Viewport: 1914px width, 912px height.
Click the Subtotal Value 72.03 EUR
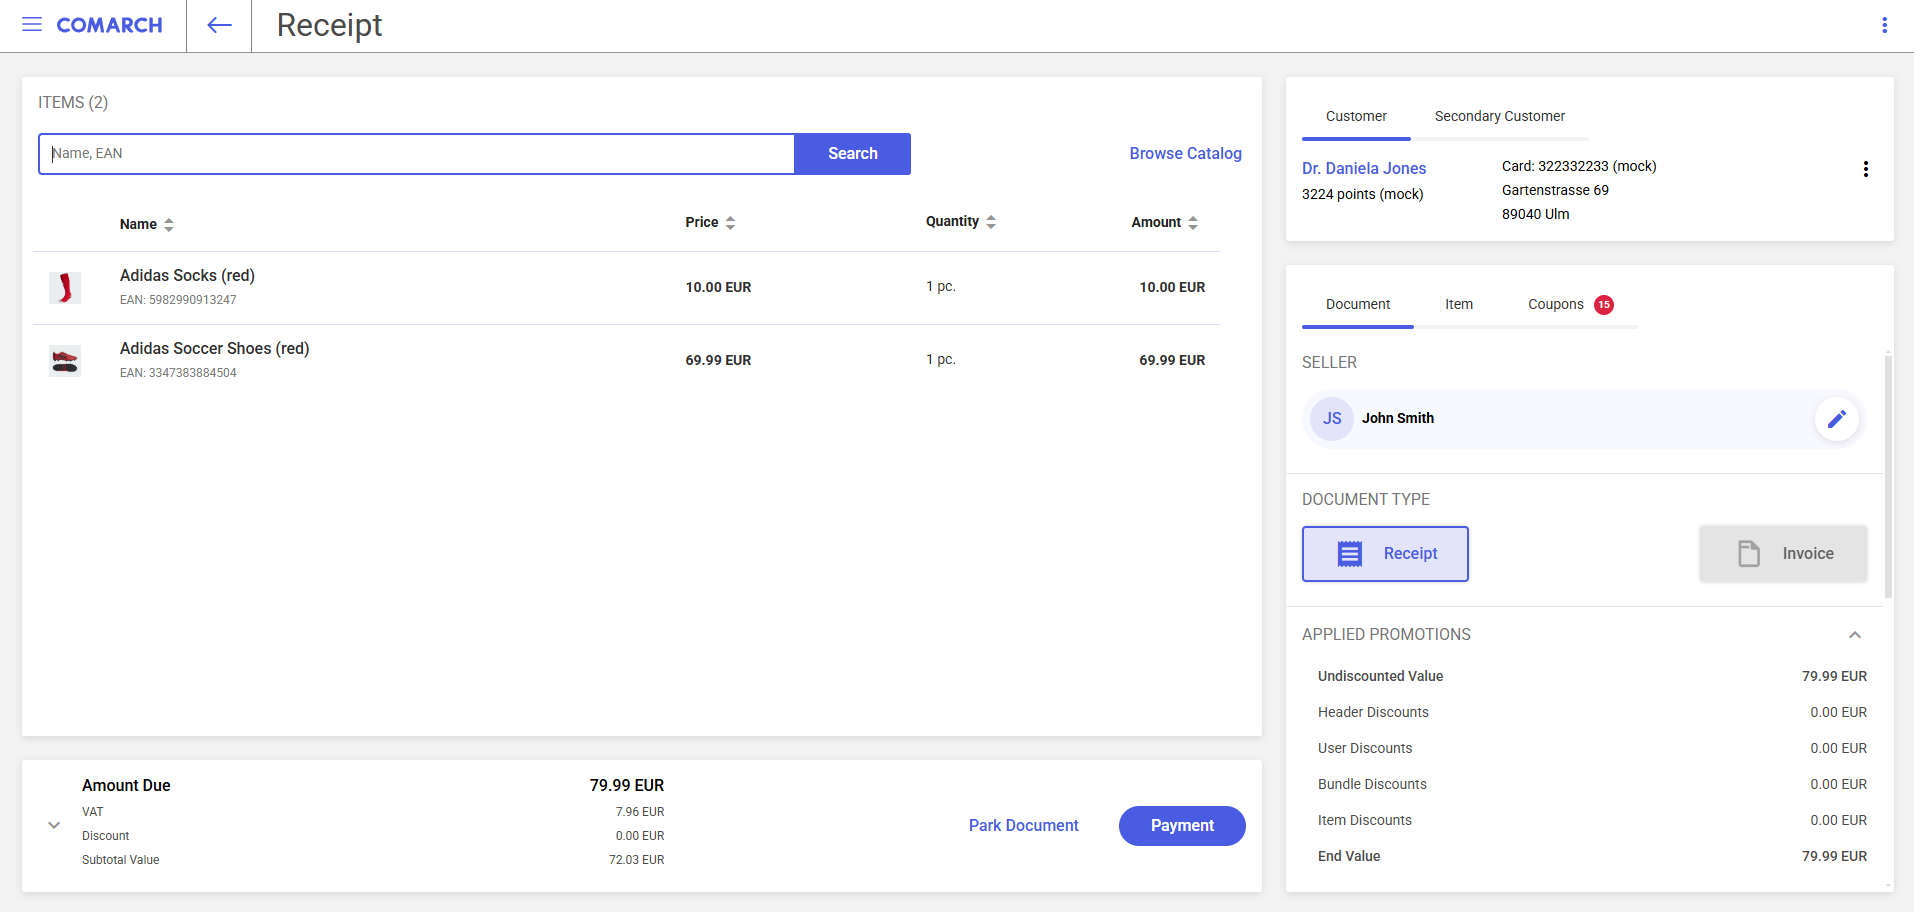tap(637, 860)
